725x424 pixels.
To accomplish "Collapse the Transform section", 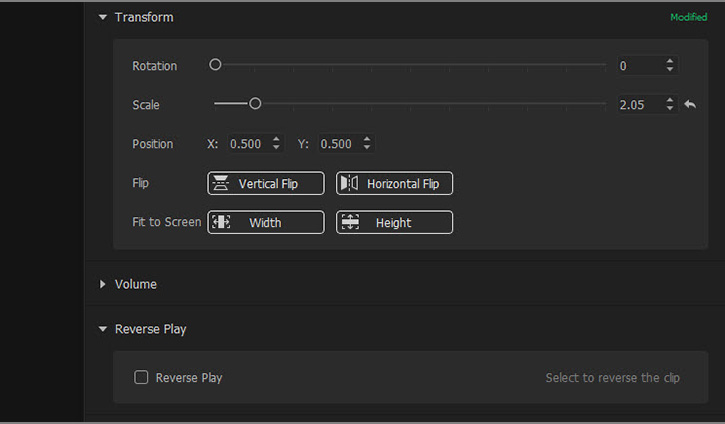I will pos(103,17).
